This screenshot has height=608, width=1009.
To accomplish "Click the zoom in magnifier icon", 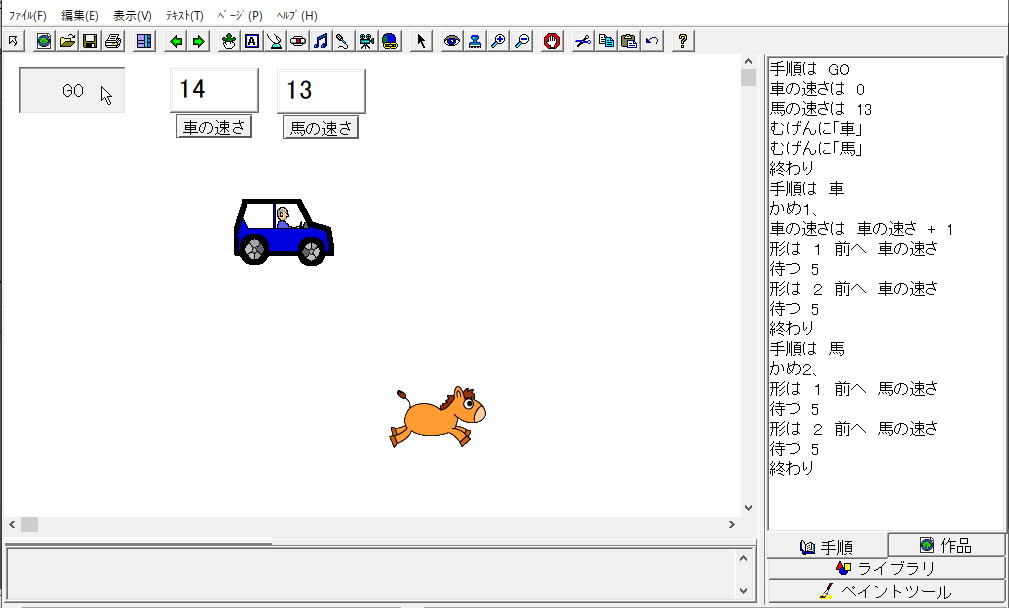I will click(x=498, y=41).
